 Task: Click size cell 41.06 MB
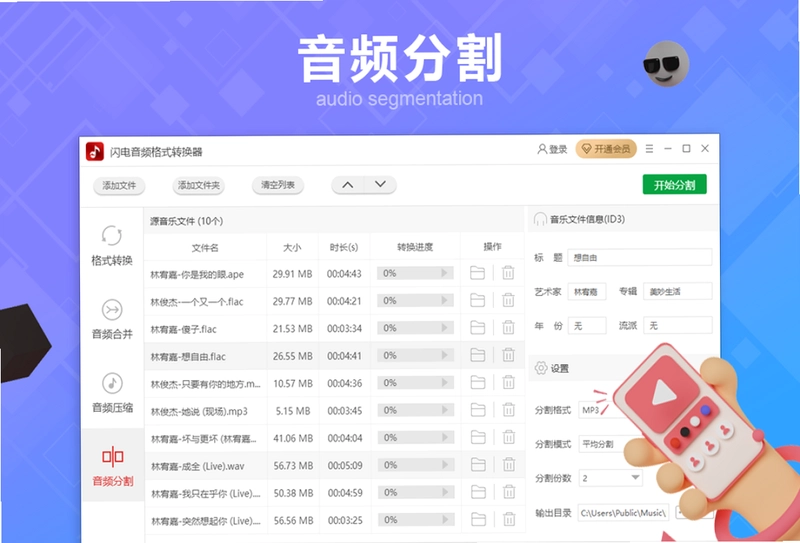pyautogui.click(x=292, y=438)
